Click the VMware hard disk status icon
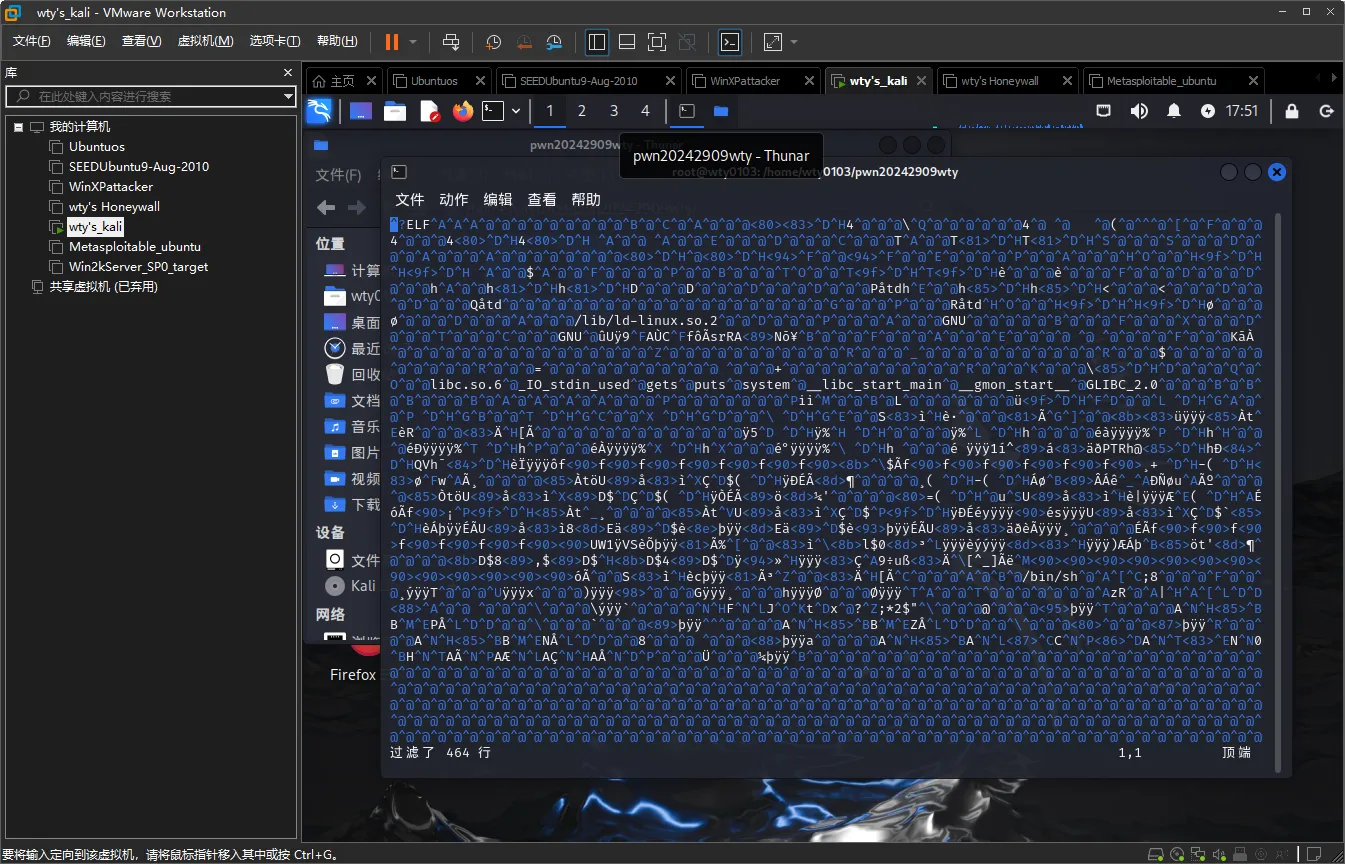This screenshot has width=1345, height=864. point(1158,854)
